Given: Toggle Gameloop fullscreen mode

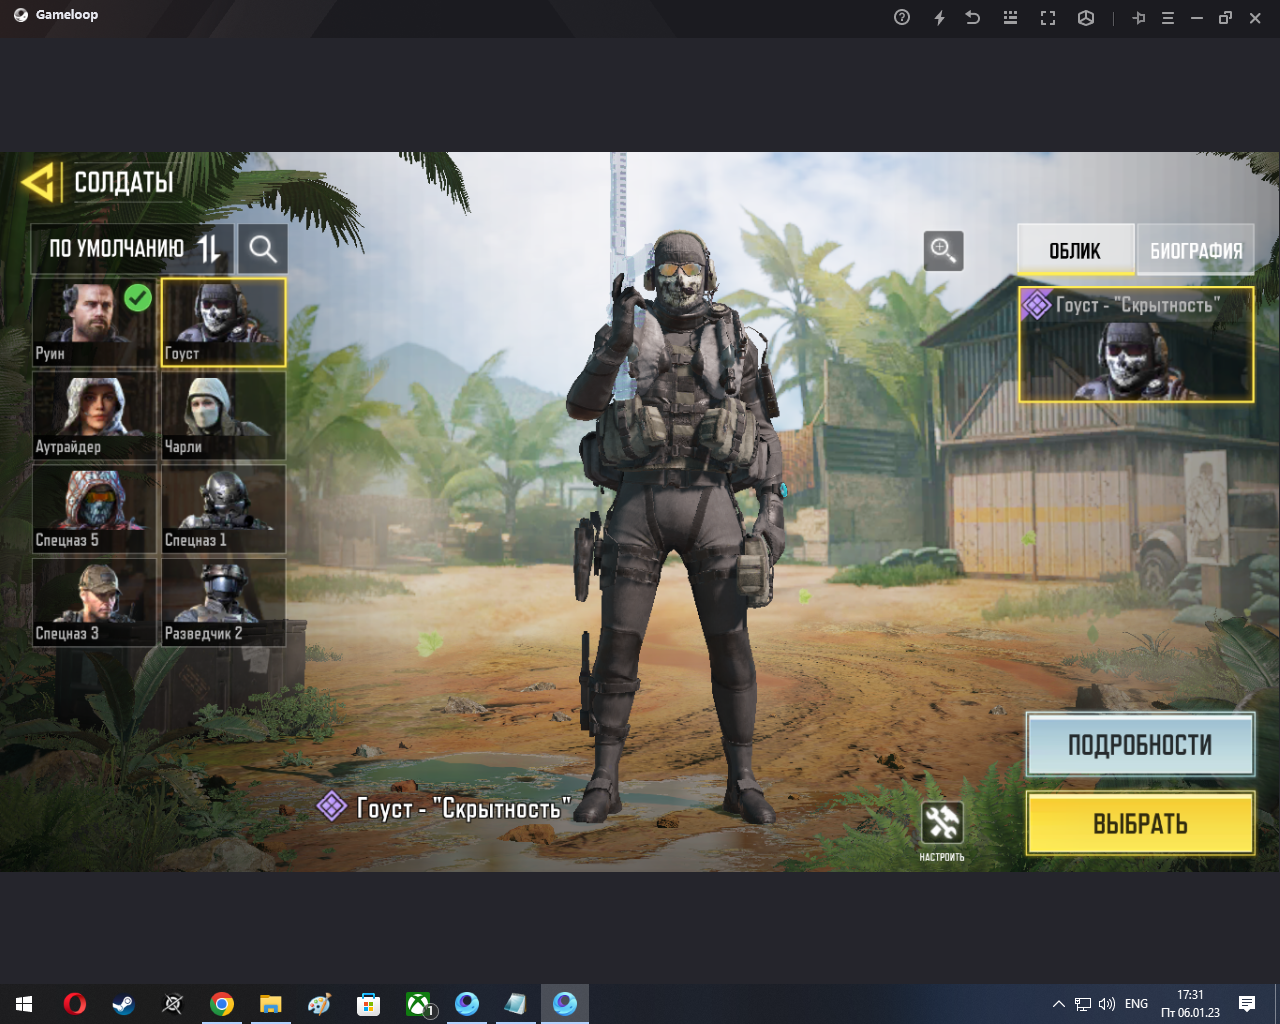Looking at the screenshot, I should (1047, 18).
